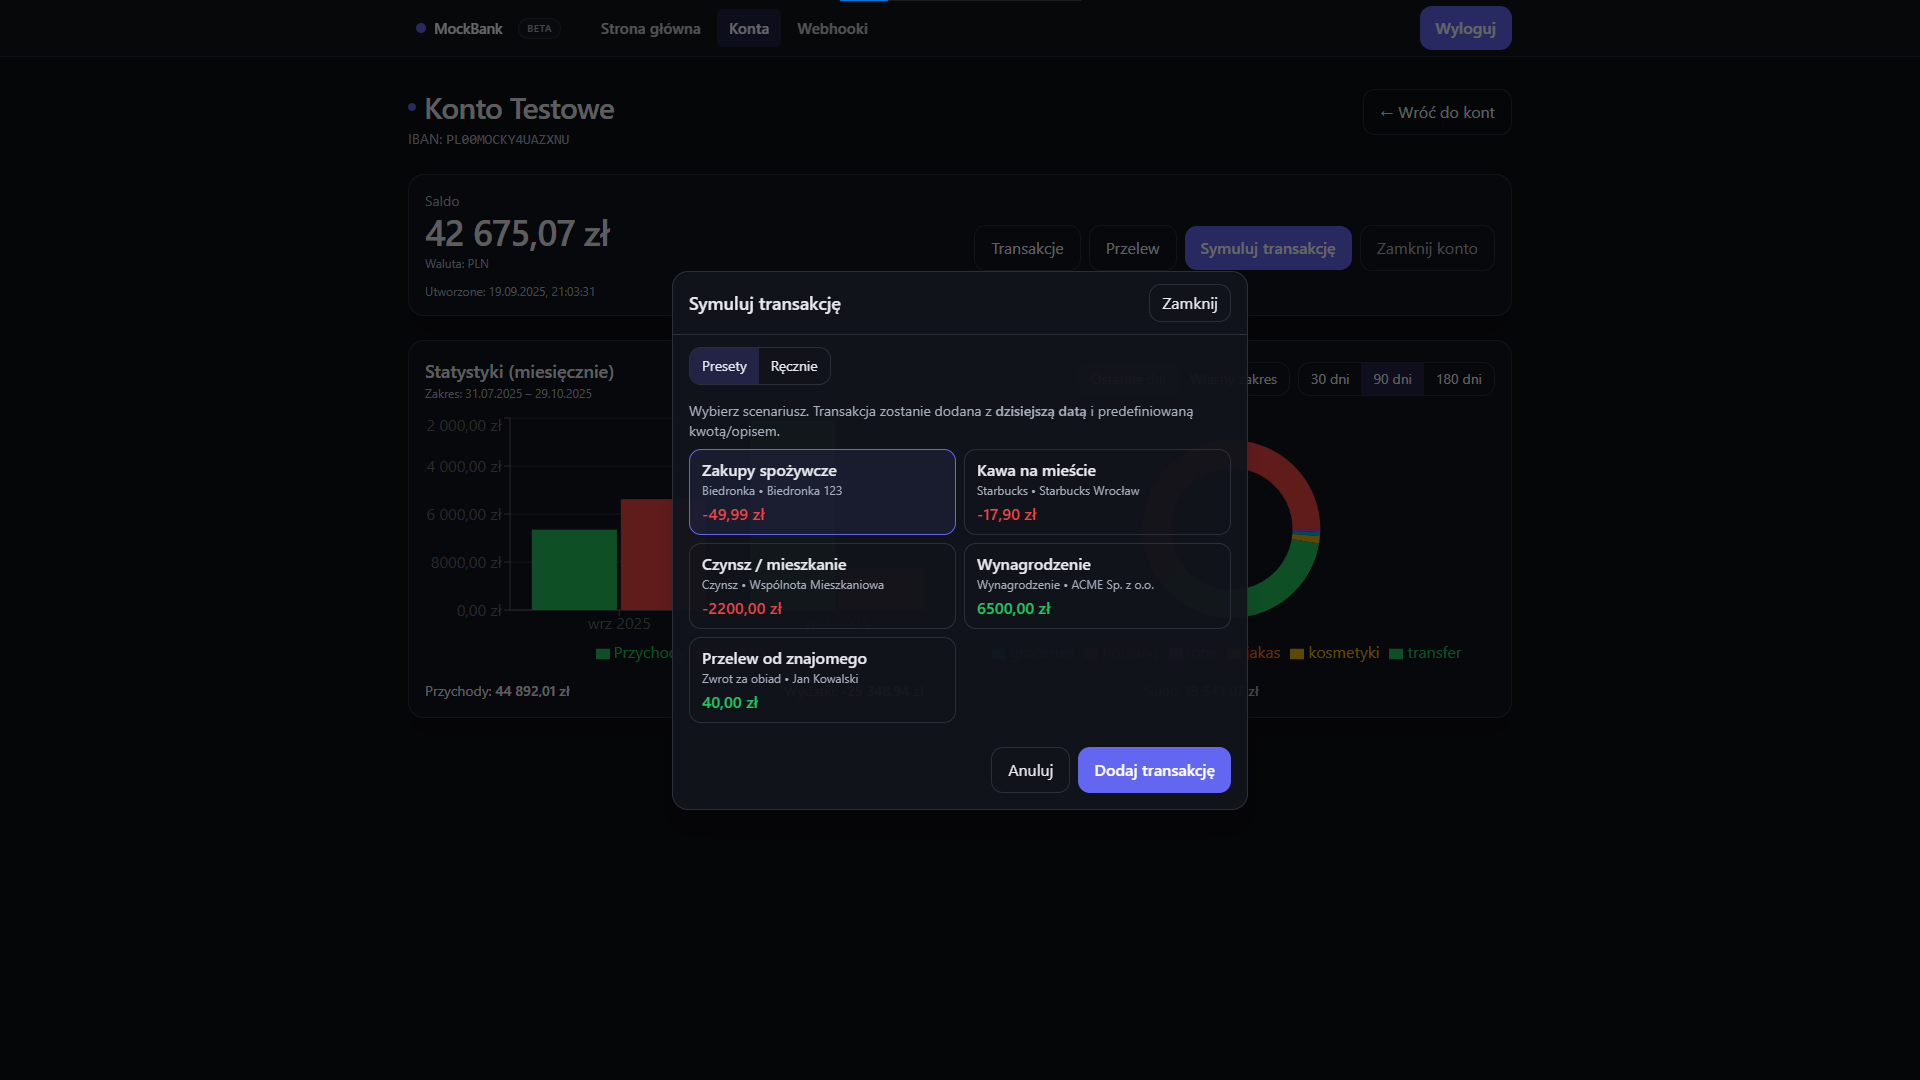Image resolution: width=1920 pixels, height=1080 pixels.
Task: Click the MockBank logo dot
Action: click(x=421, y=28)
